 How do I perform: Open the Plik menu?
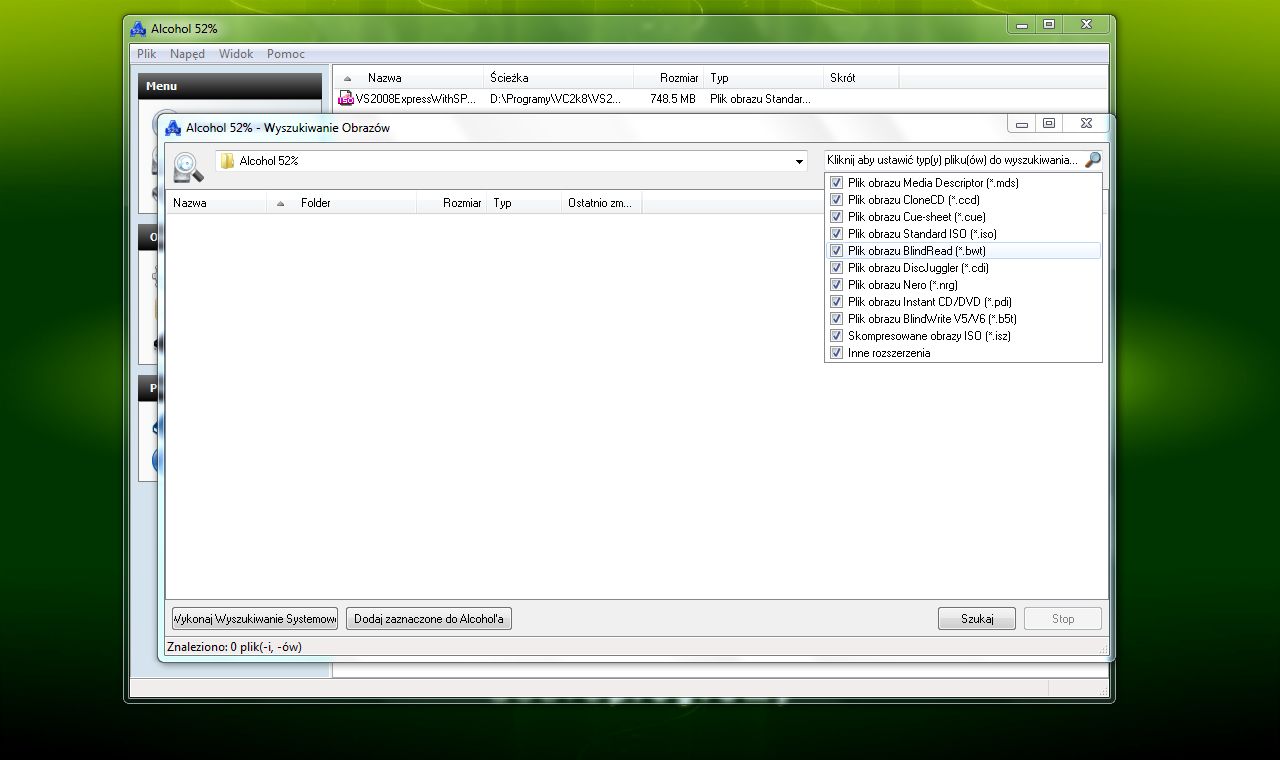coord(147,54)
